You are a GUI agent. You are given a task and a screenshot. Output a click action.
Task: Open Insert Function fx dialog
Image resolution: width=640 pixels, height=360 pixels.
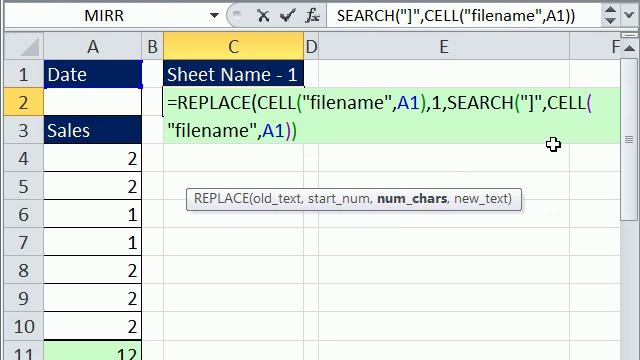click(312, 16)
